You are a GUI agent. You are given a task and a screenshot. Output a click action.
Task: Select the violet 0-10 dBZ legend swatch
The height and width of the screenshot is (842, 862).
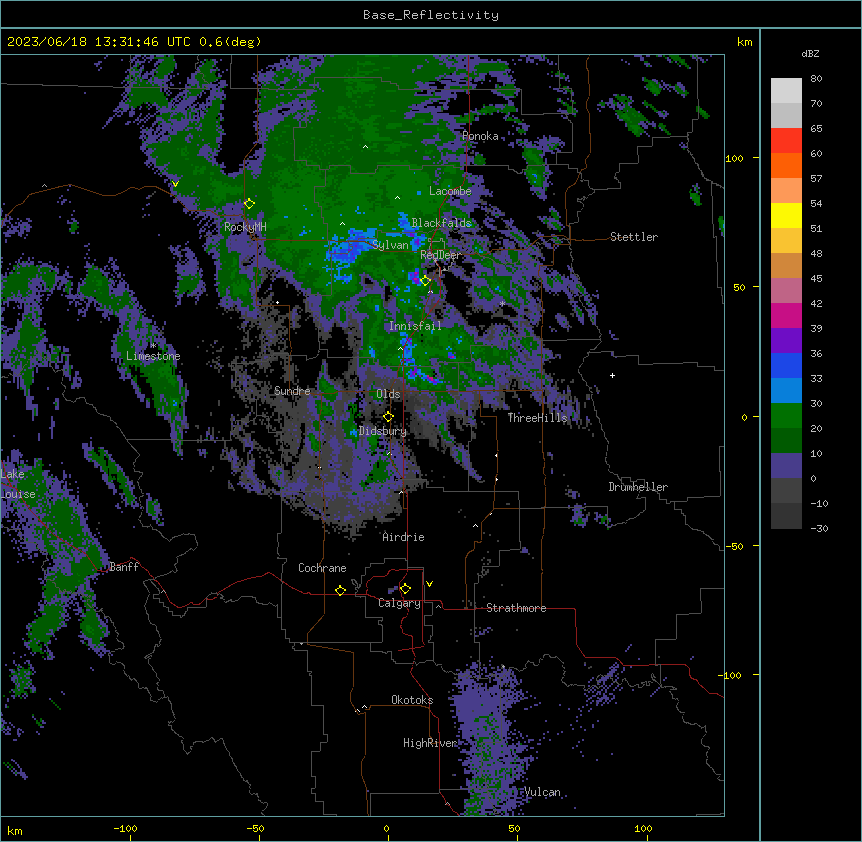point(786,466)
